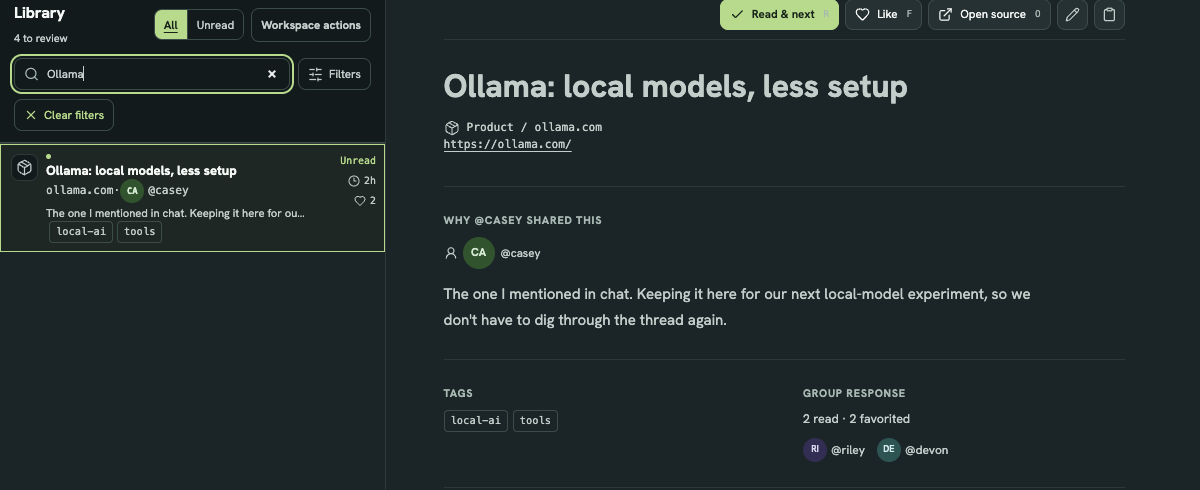Click the CA avatar in detail pane

point(479,253)
